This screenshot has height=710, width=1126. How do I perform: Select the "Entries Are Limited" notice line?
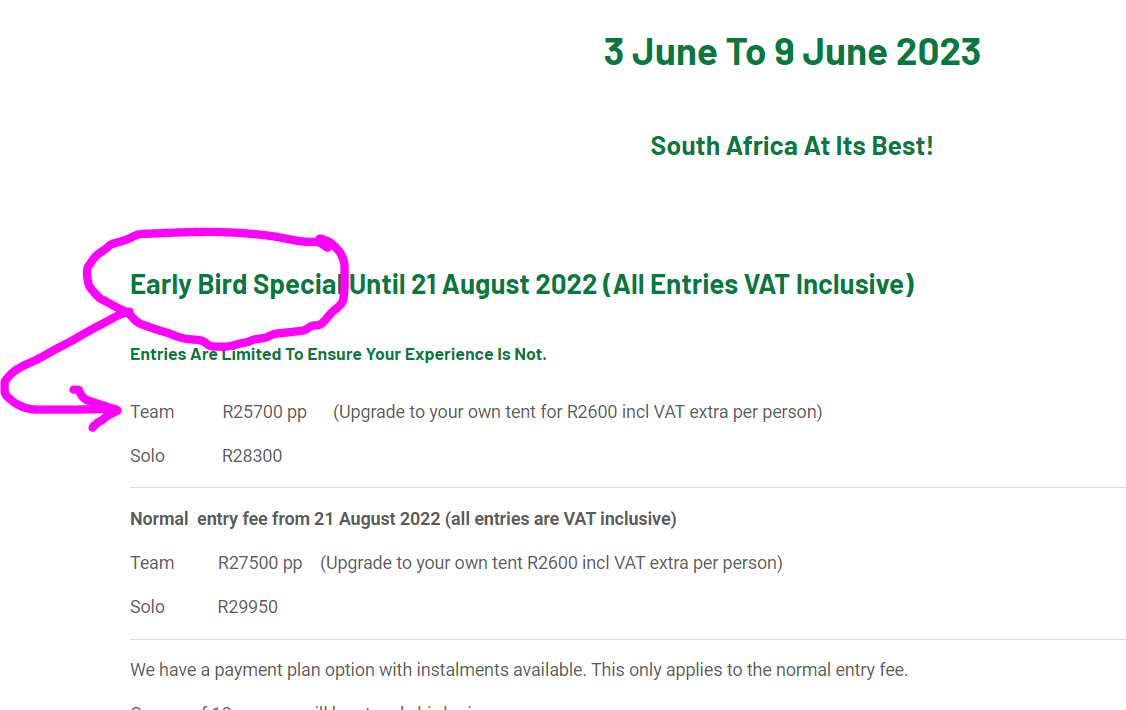[338, 354]
